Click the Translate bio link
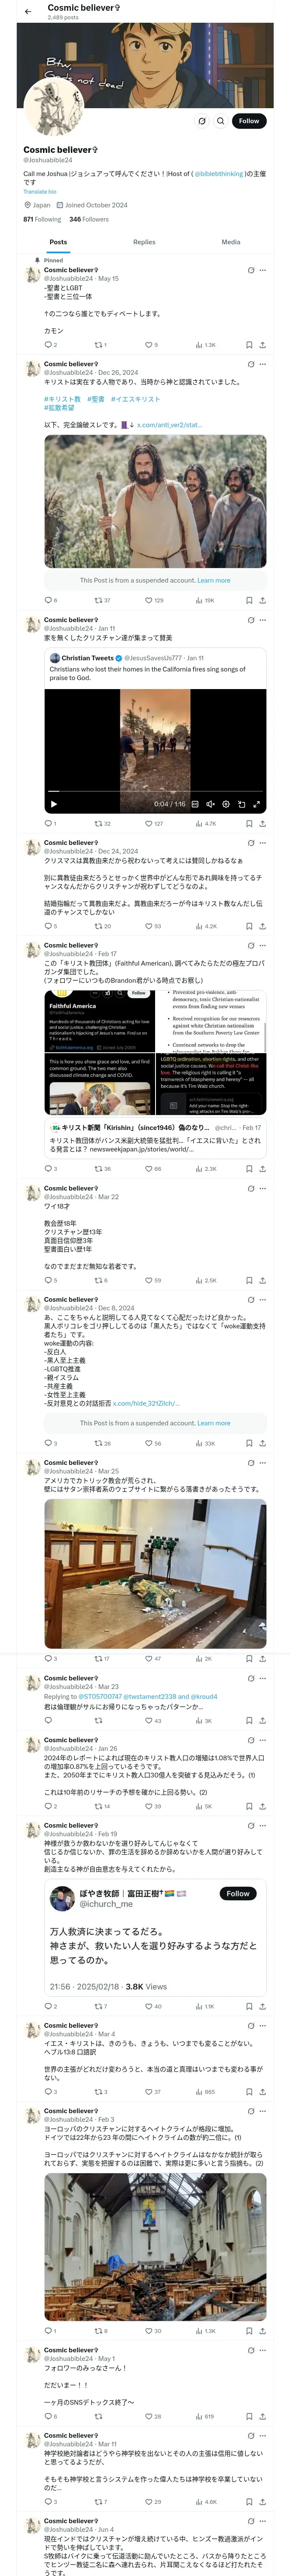The image size is (290, 2576). coord(40,191)
